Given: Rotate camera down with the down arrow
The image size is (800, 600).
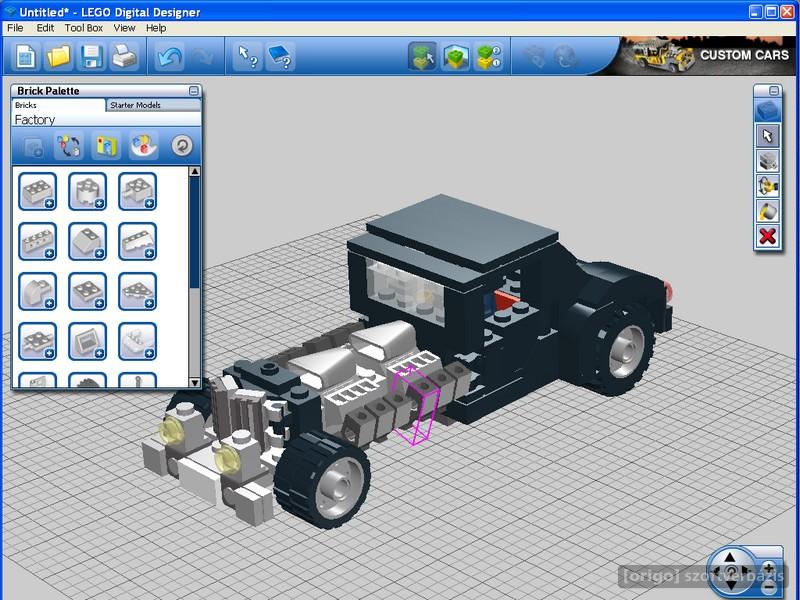Looking at the screenshot, I should [730, 586].
